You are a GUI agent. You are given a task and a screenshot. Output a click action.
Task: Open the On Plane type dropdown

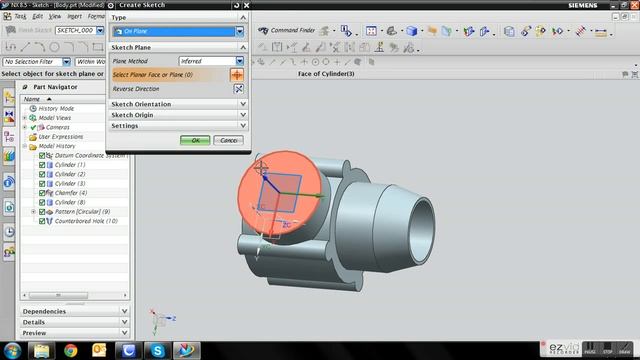[240, 31]
